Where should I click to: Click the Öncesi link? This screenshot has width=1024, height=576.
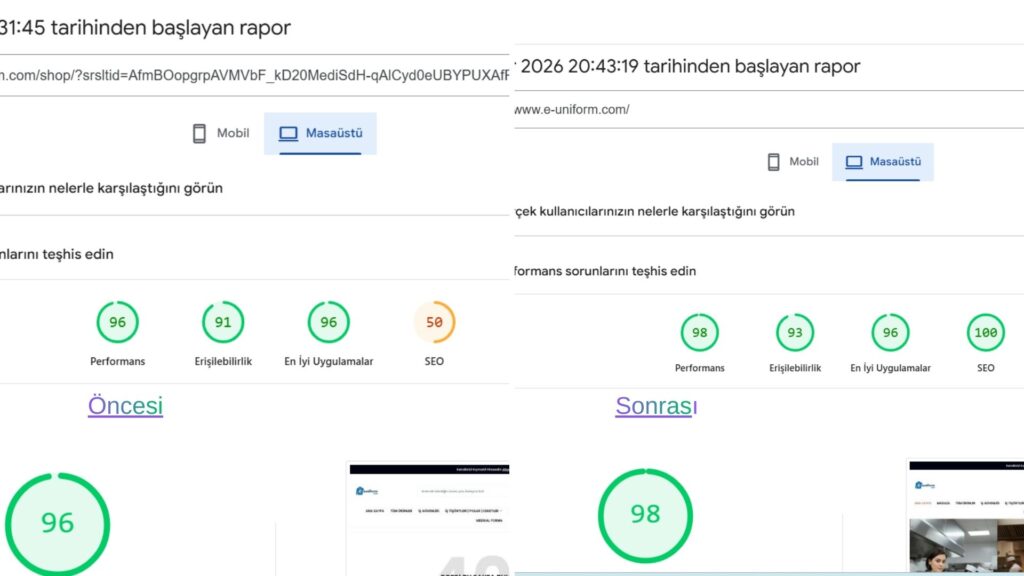coord(125,406)
